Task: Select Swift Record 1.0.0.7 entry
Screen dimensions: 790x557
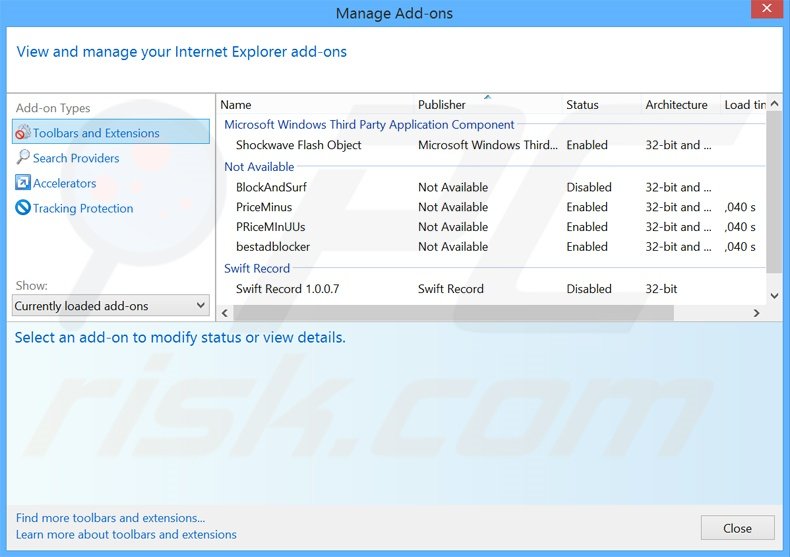Action: coord(287,289)
